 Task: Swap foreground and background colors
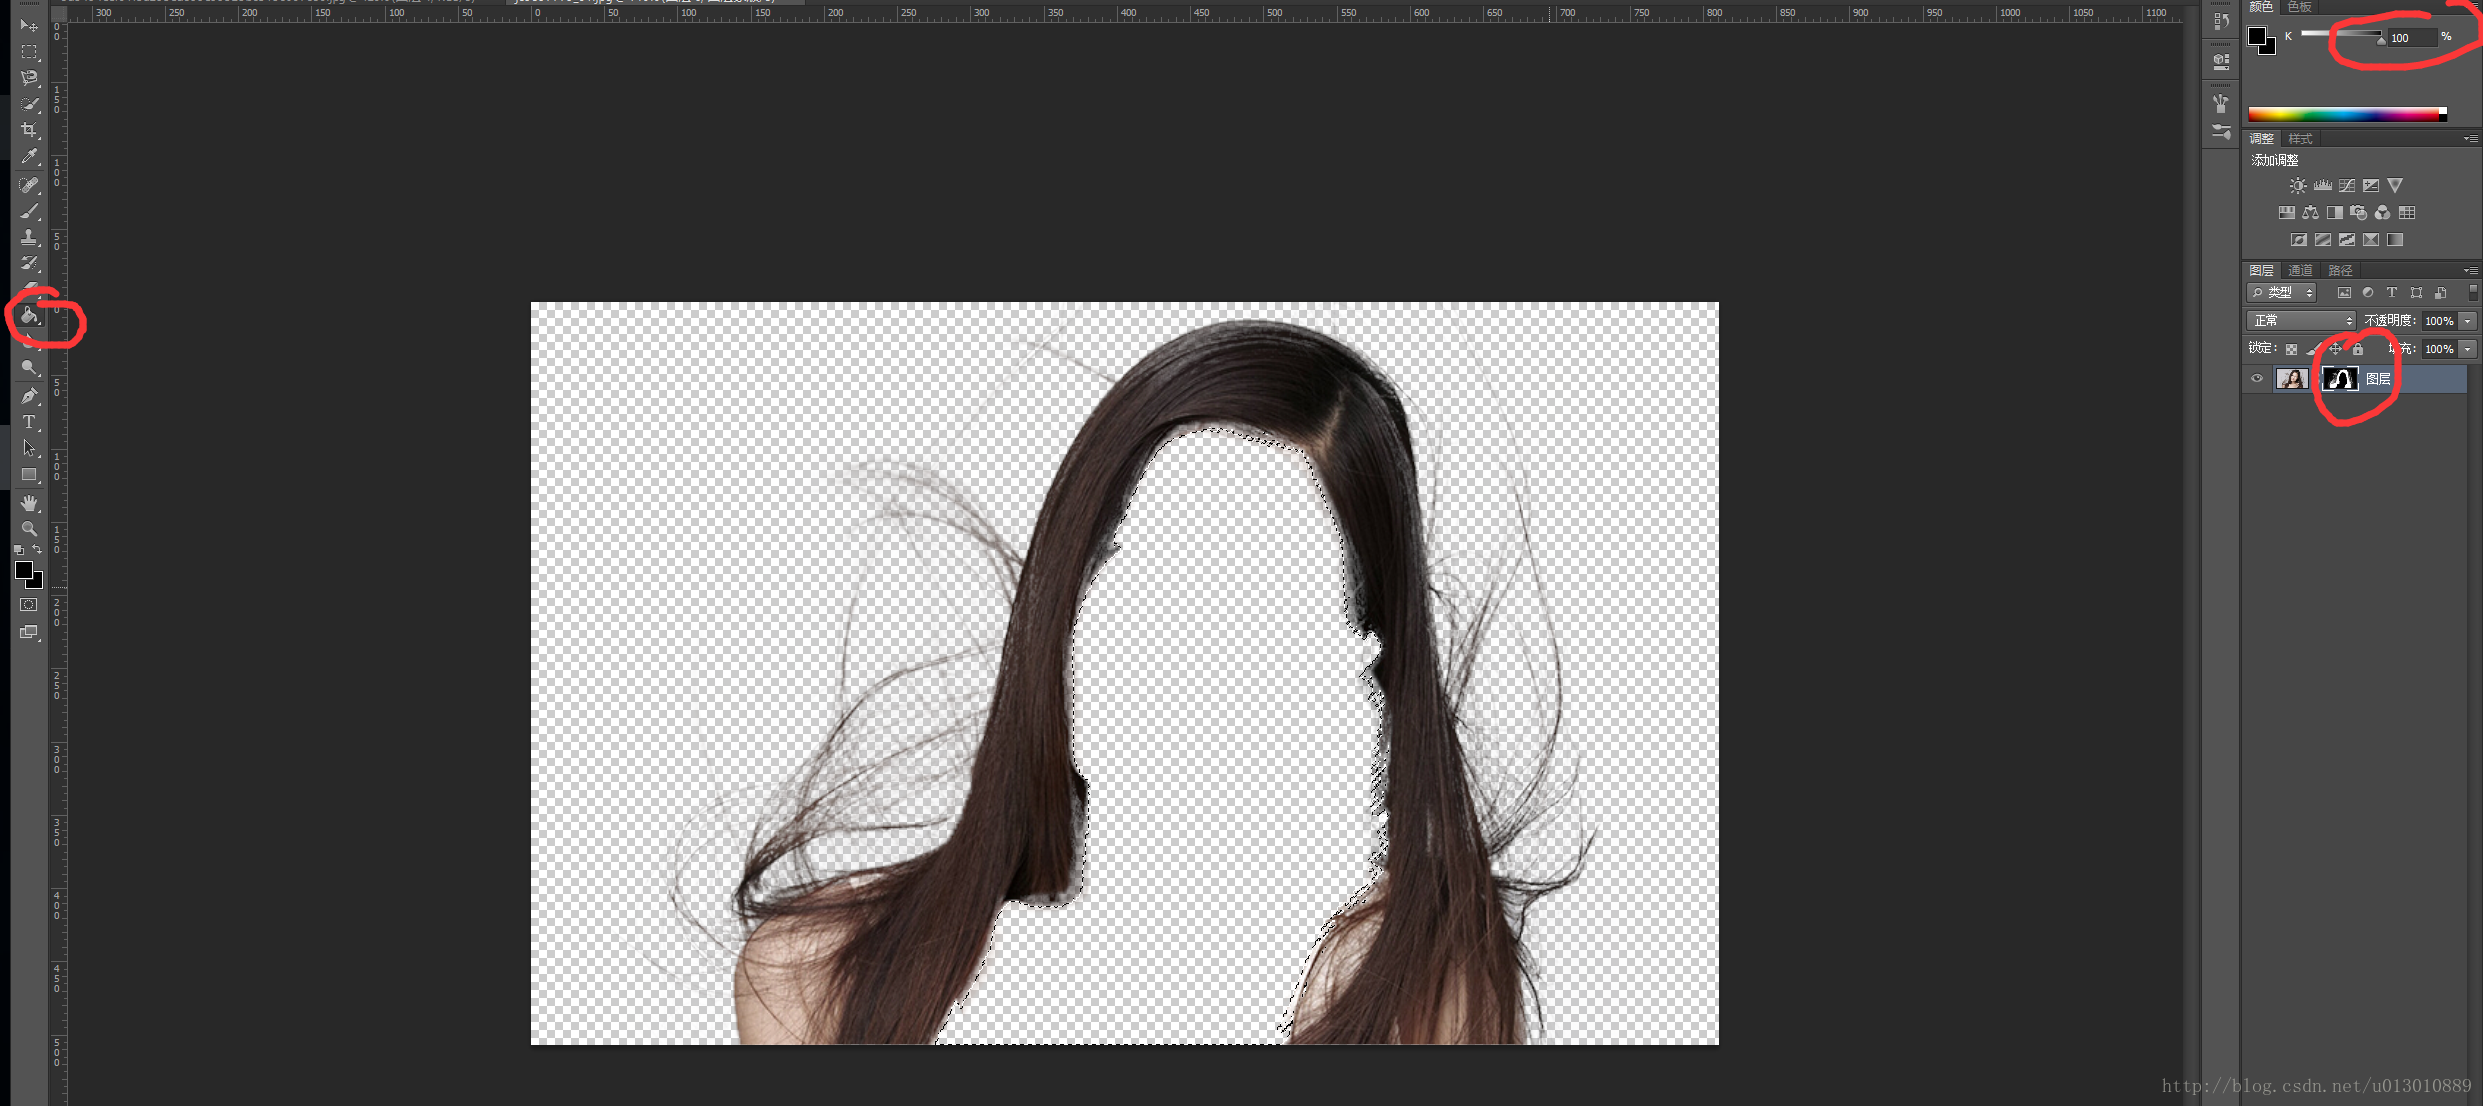pos(38,550)
